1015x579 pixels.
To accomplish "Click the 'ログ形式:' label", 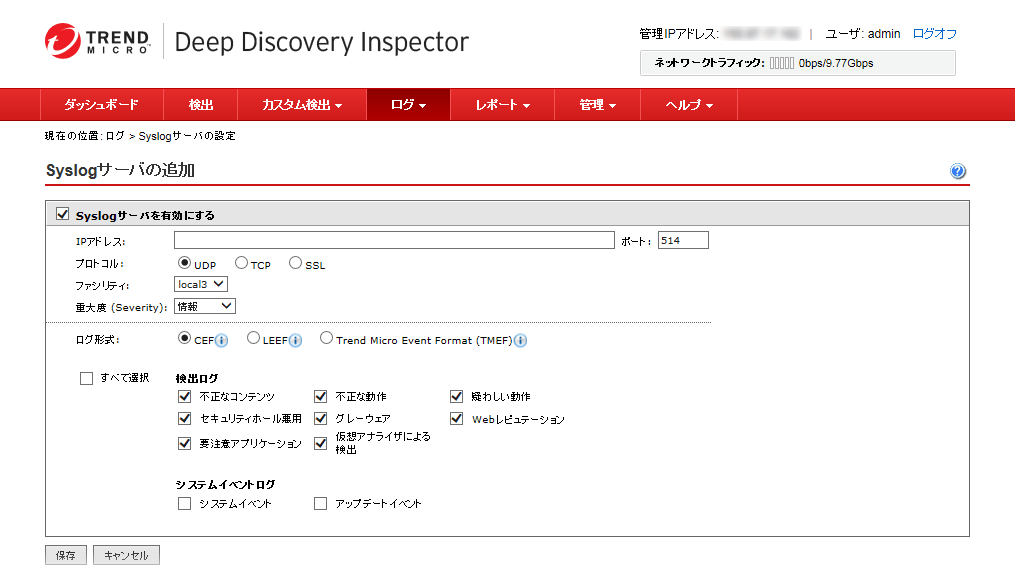I will click(98, 339).
